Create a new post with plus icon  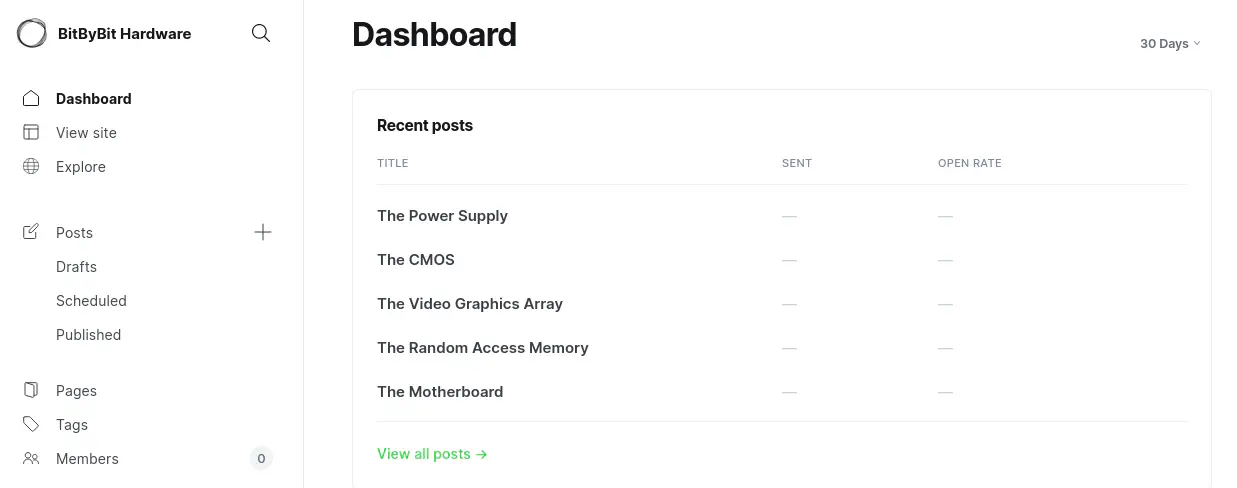coord(263,233)
